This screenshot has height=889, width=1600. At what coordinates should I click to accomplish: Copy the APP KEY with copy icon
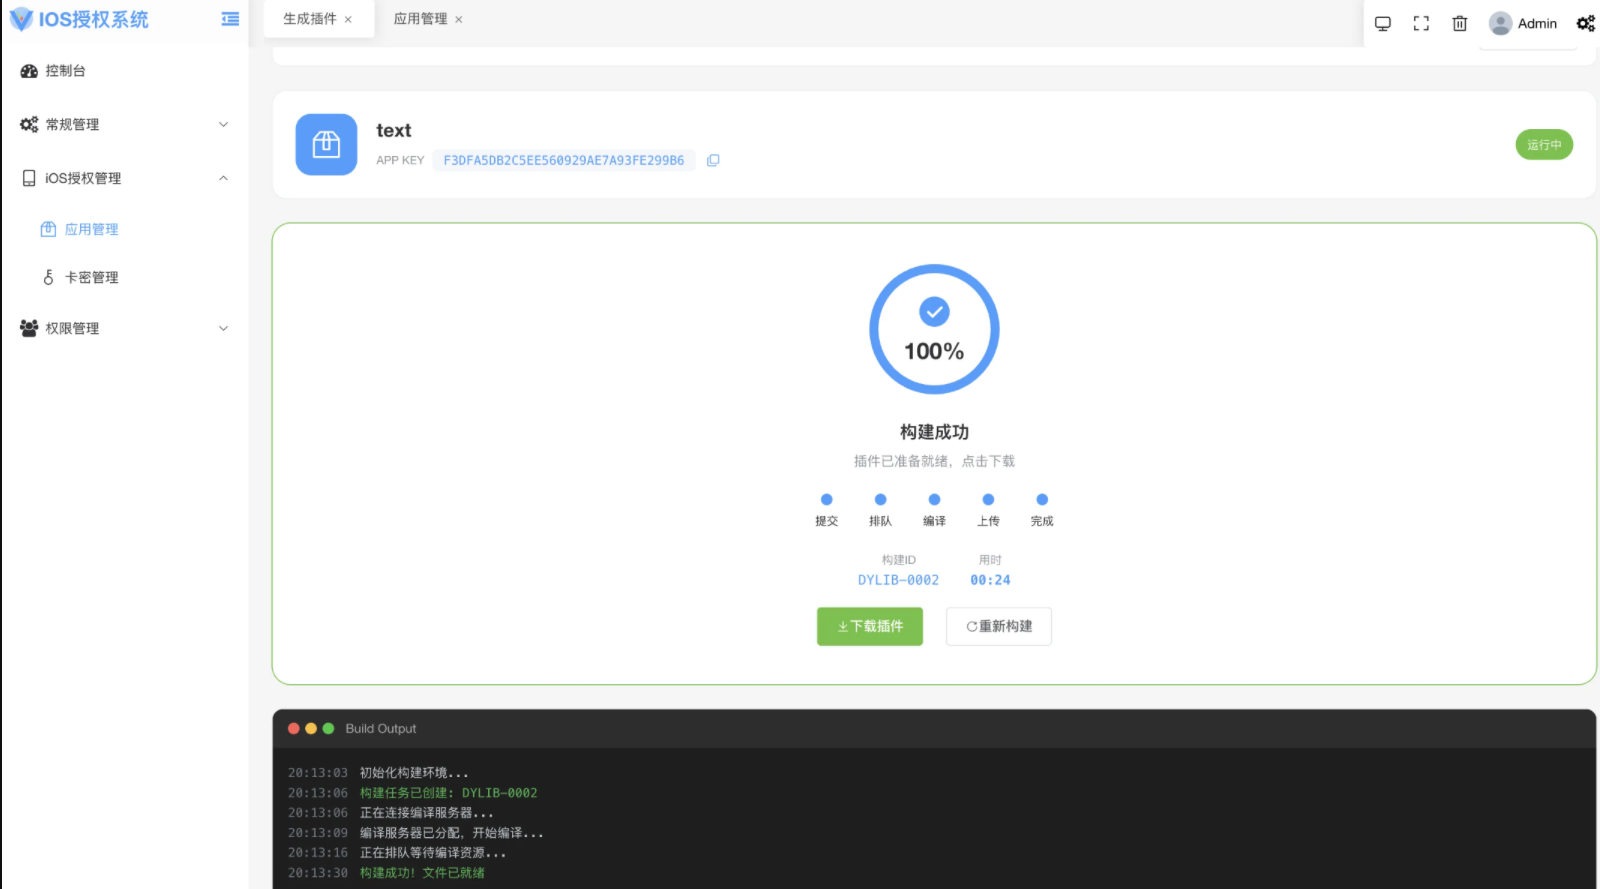pos(713,160)
